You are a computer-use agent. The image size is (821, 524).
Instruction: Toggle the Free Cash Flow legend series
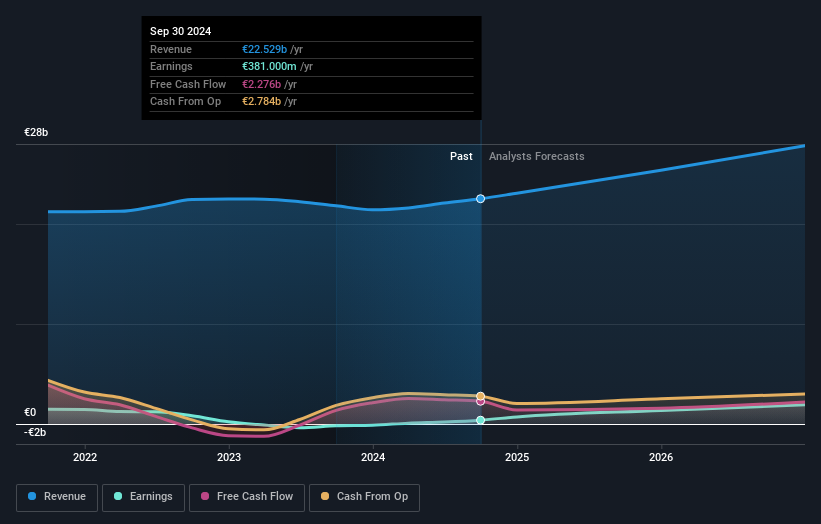247,497
